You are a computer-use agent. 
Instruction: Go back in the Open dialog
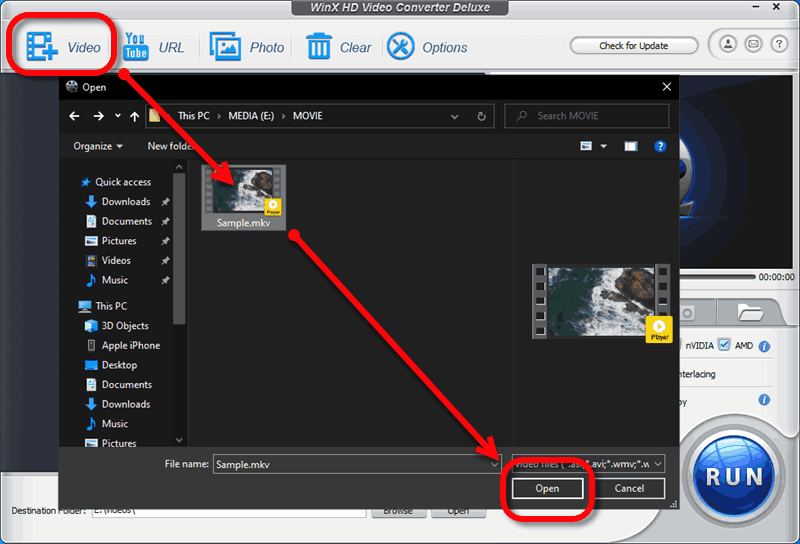tap(74, 116)
